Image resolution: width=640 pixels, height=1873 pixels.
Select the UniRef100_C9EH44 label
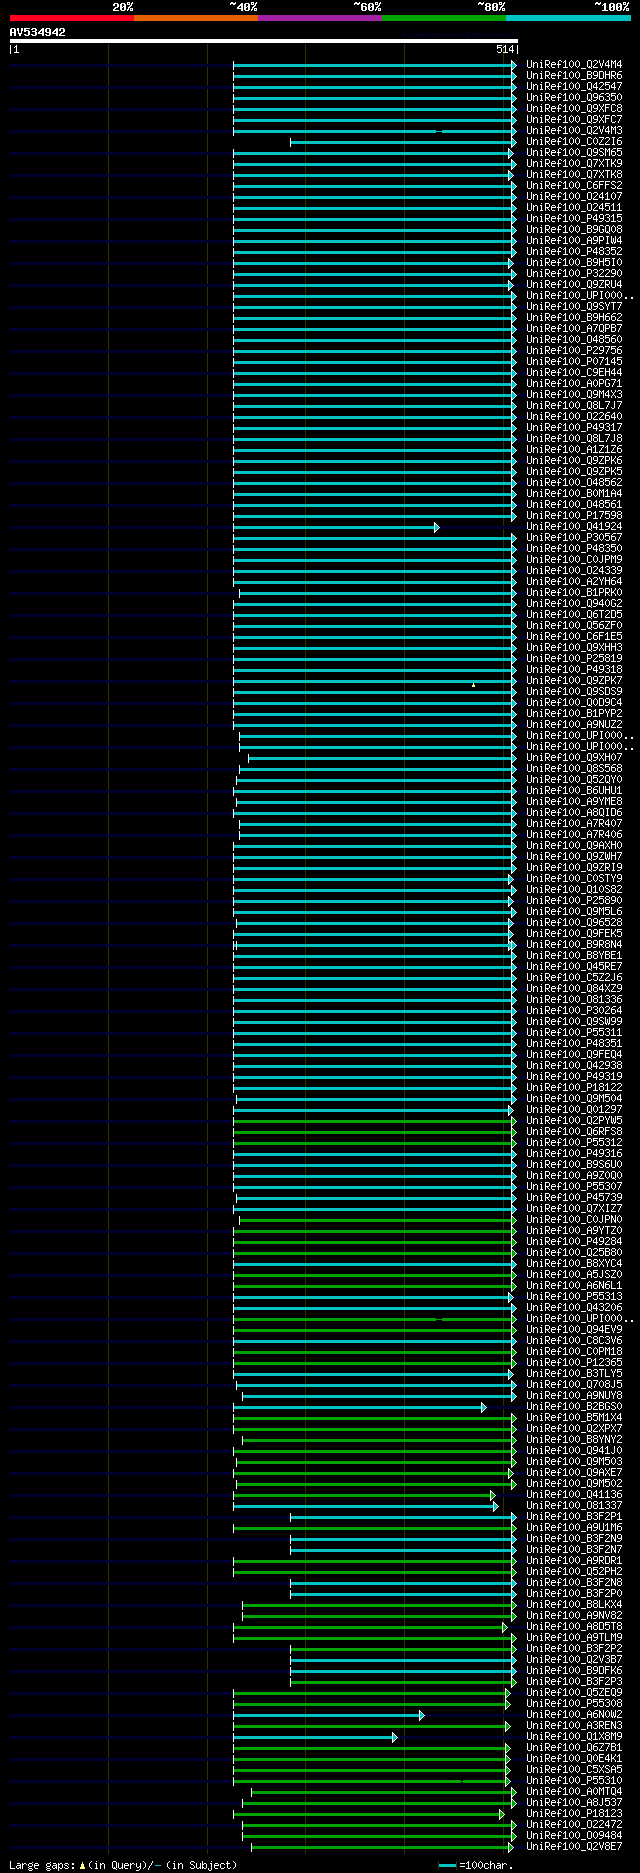pyautogui.click(x=574, y=373)
